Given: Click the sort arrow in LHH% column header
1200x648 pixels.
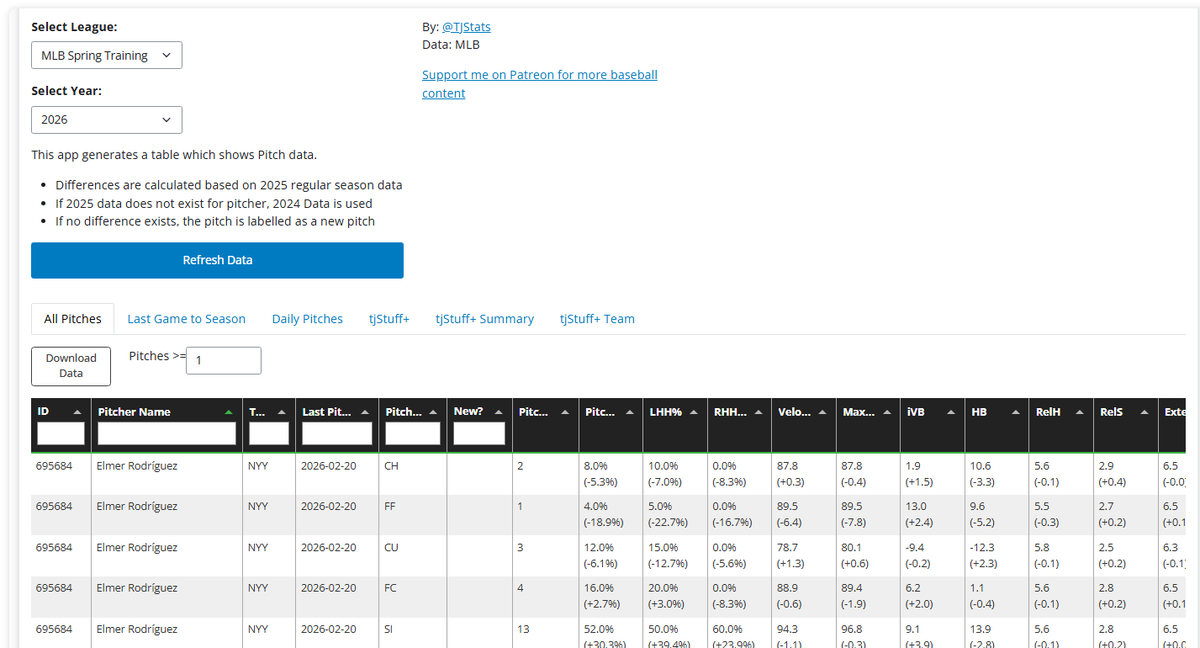Looking at the screenshot, I should 693,412.
